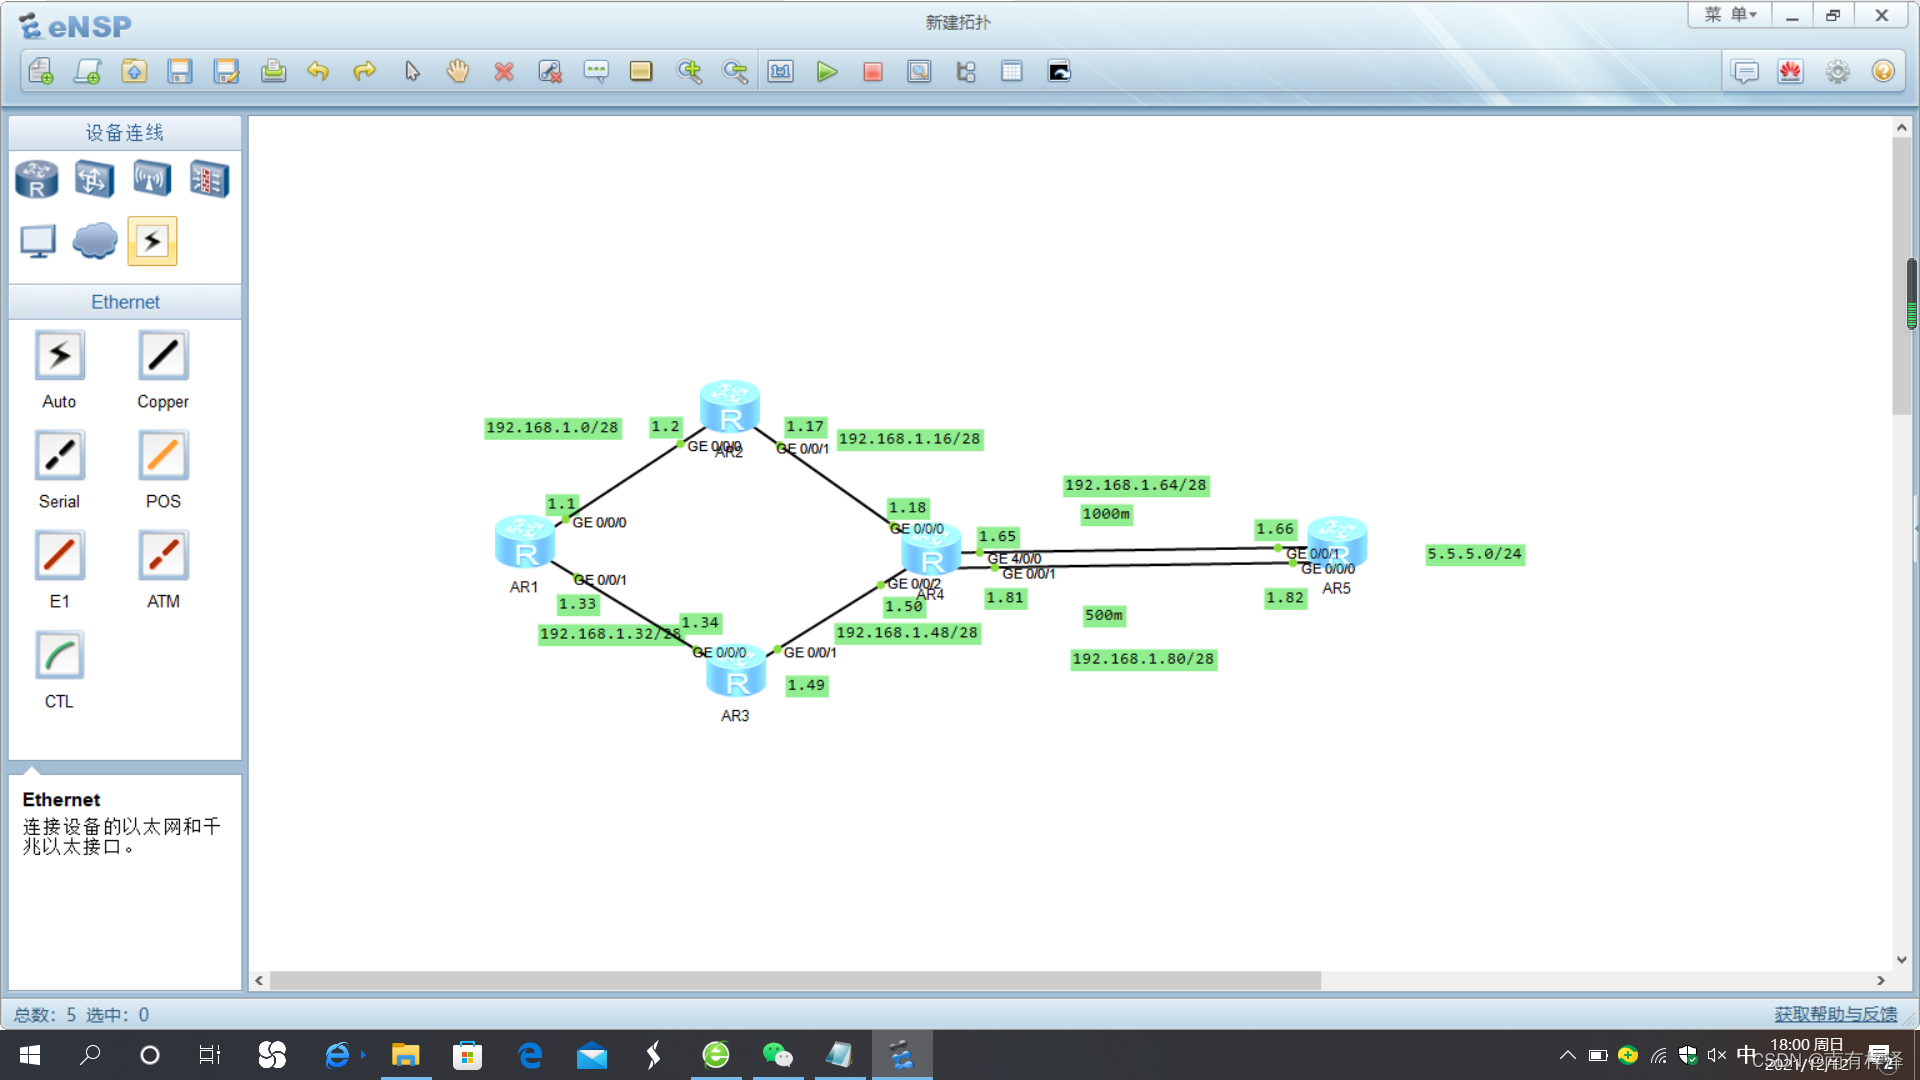
Task: Click the Save As toolbar icon
Action: (x=226, y=71)
